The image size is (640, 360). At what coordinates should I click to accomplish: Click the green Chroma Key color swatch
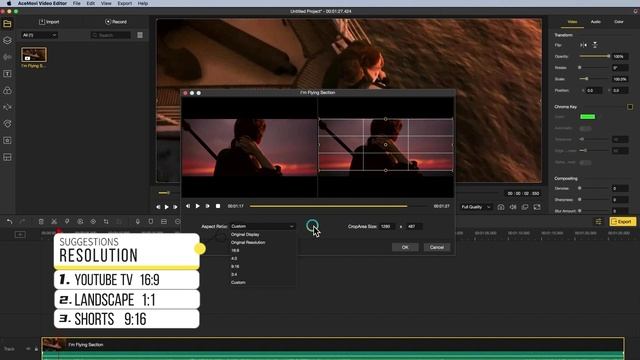point(587,117)
